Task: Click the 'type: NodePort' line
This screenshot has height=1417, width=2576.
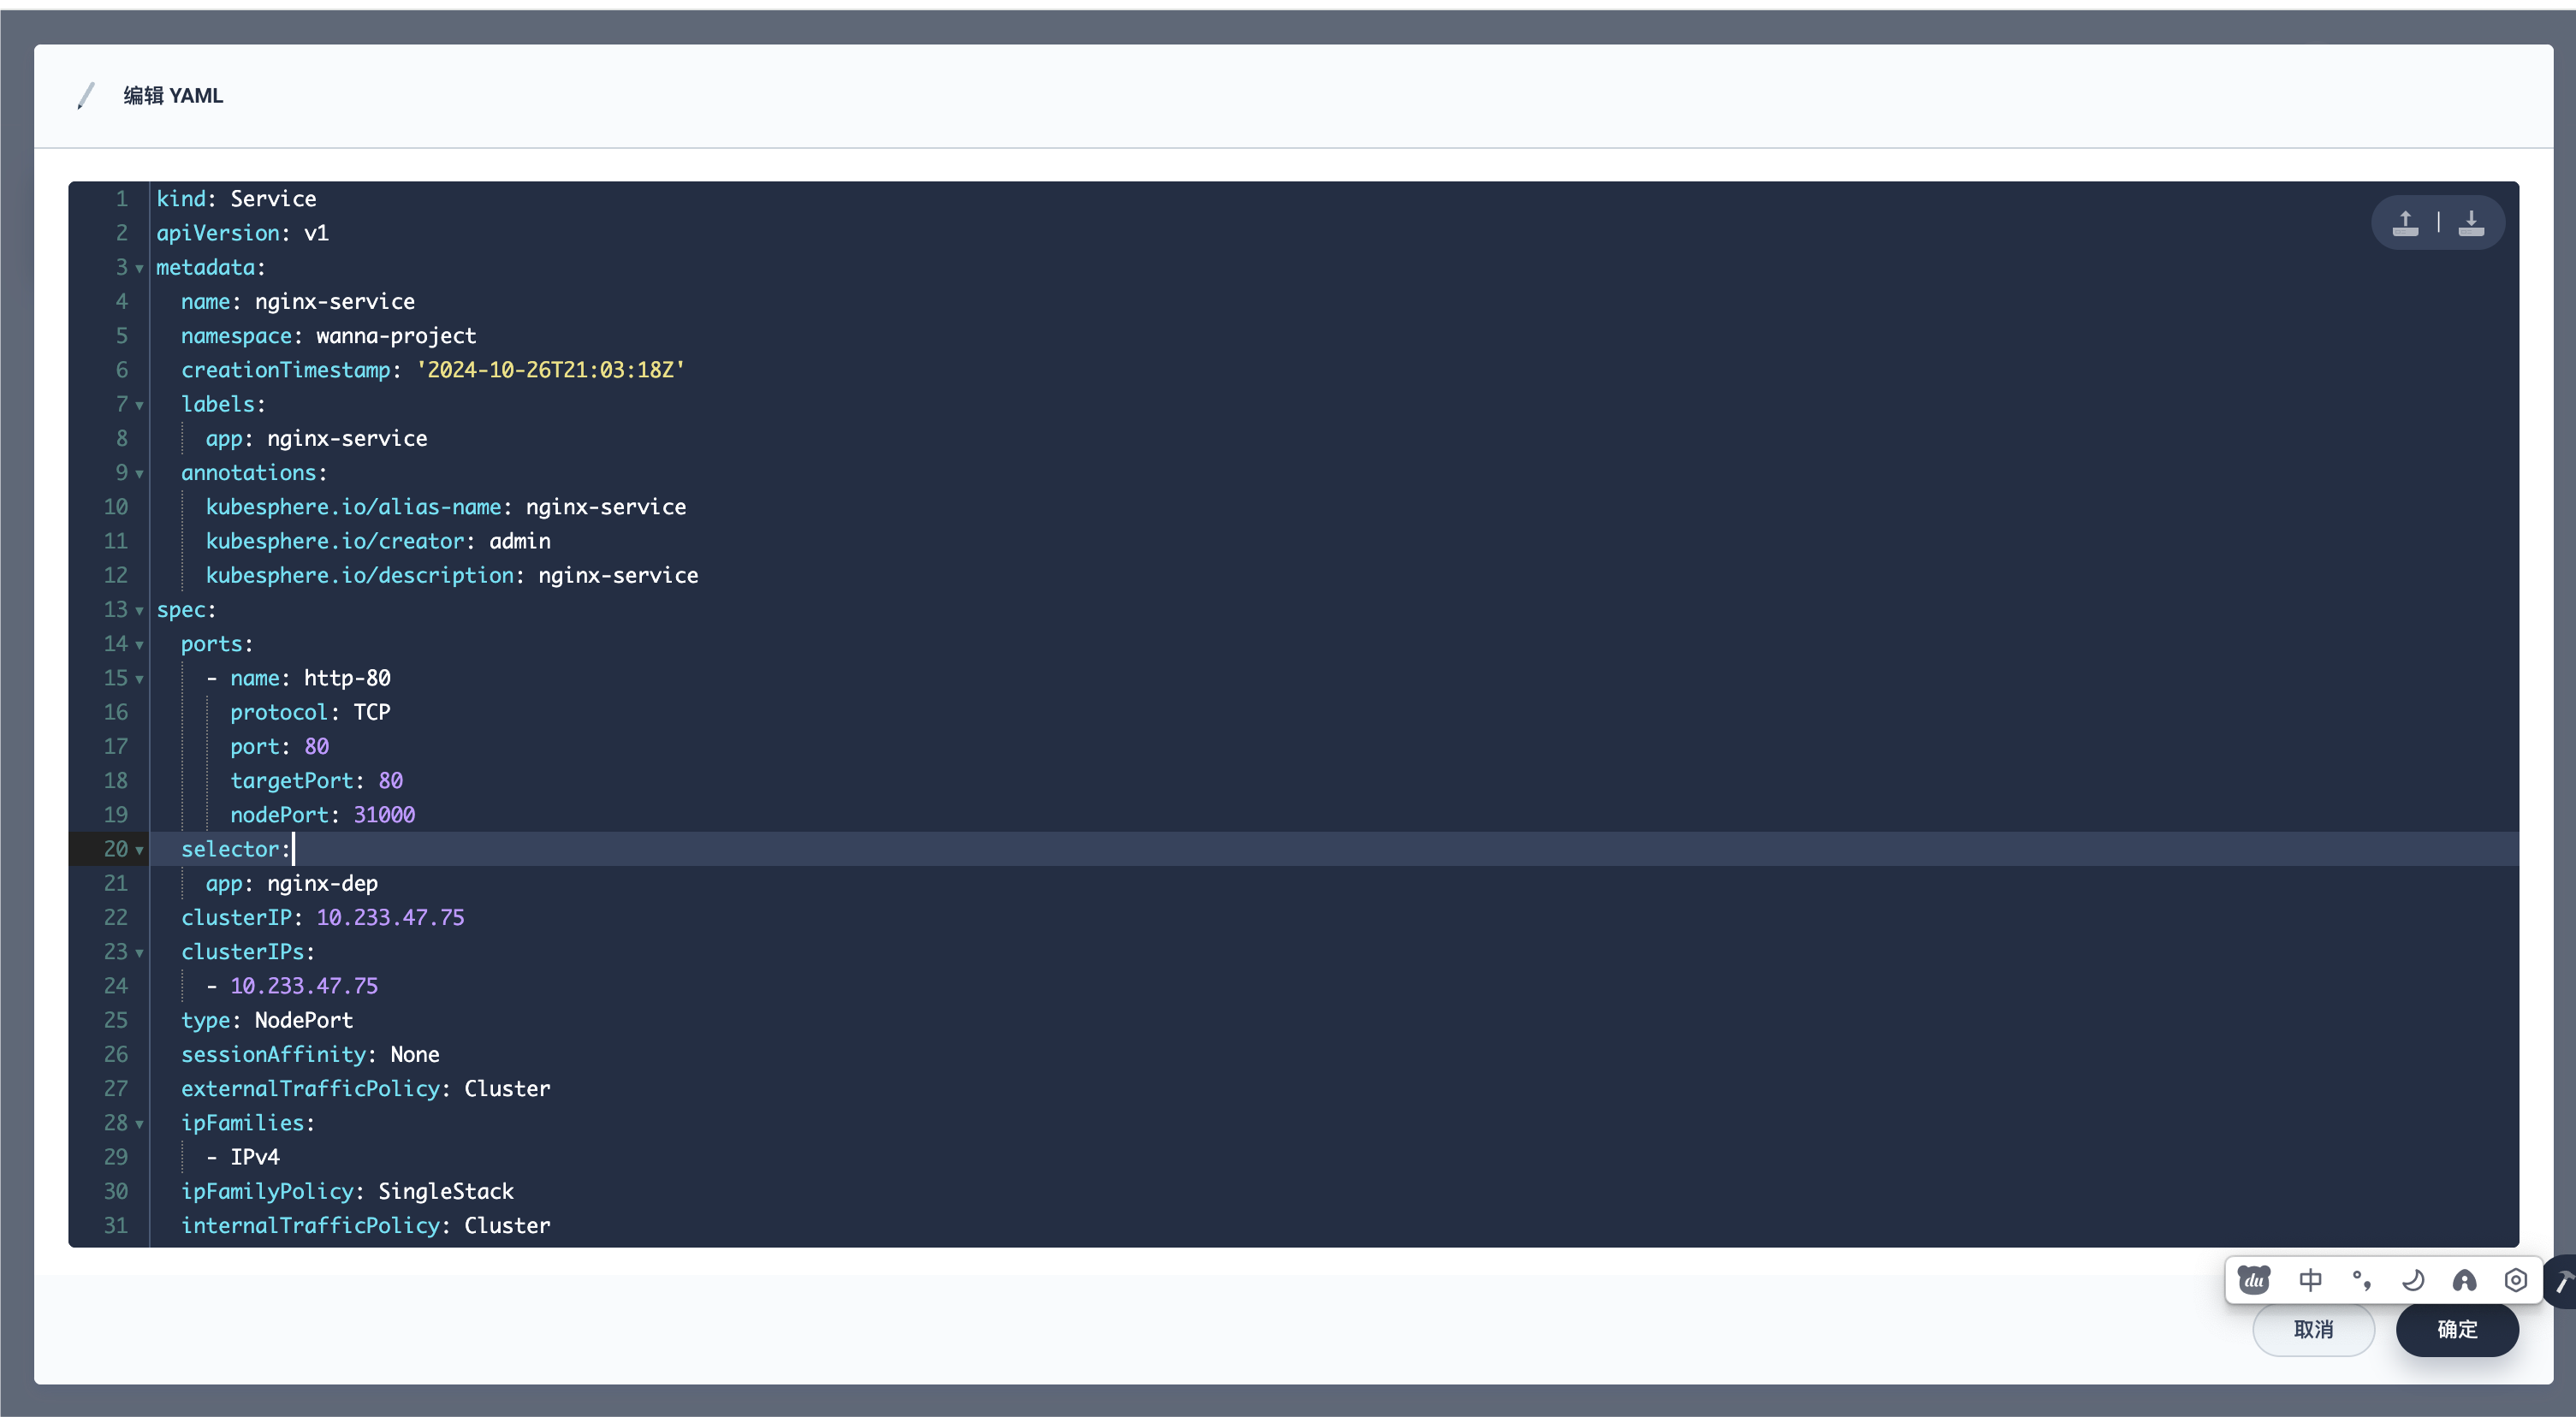Action: coord(267,1020)
